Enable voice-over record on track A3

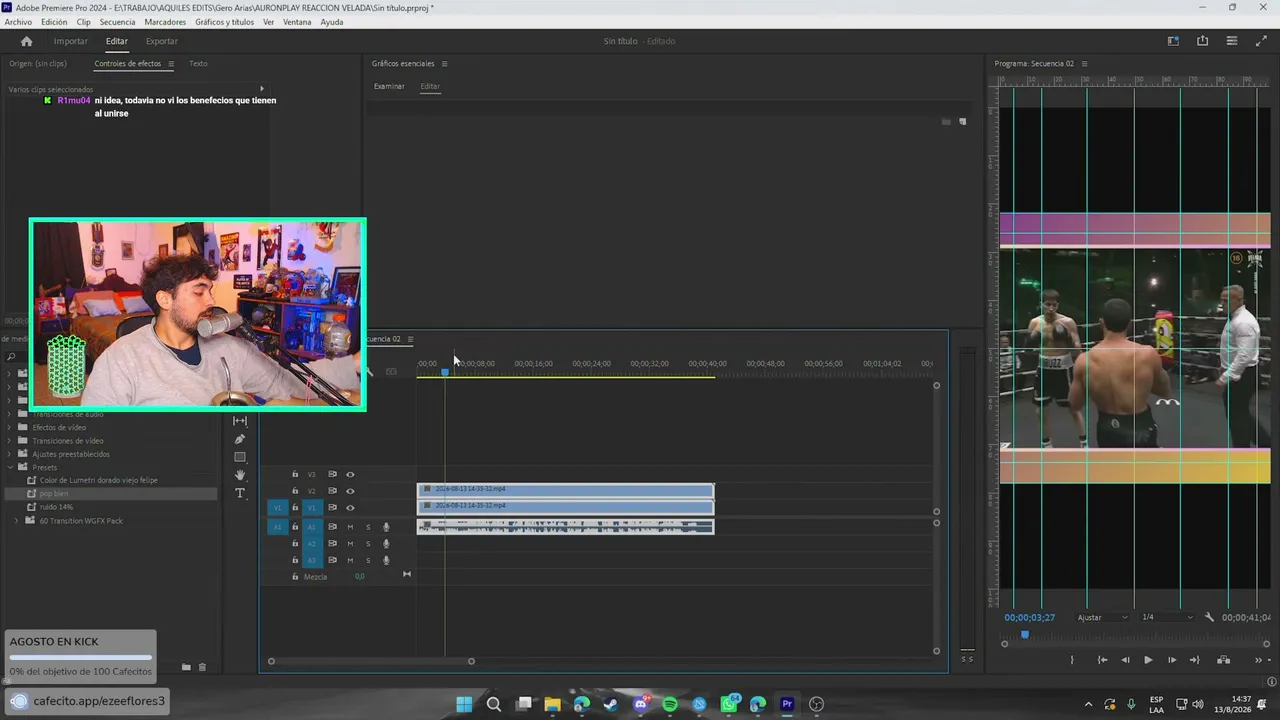click(386, 560)
